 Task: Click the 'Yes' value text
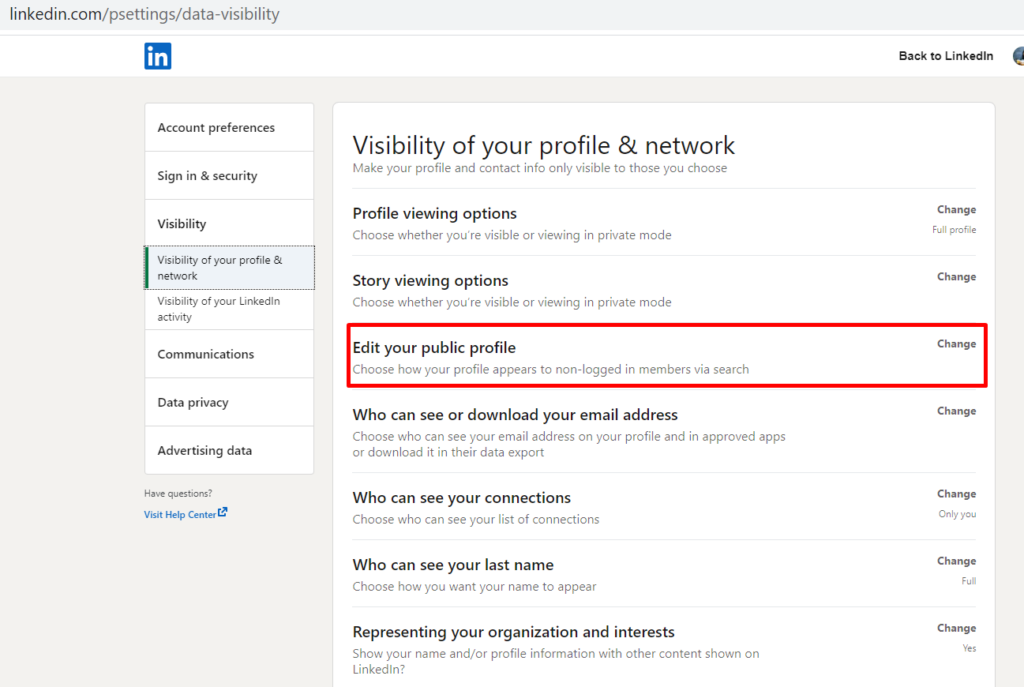tap(969, 648)
